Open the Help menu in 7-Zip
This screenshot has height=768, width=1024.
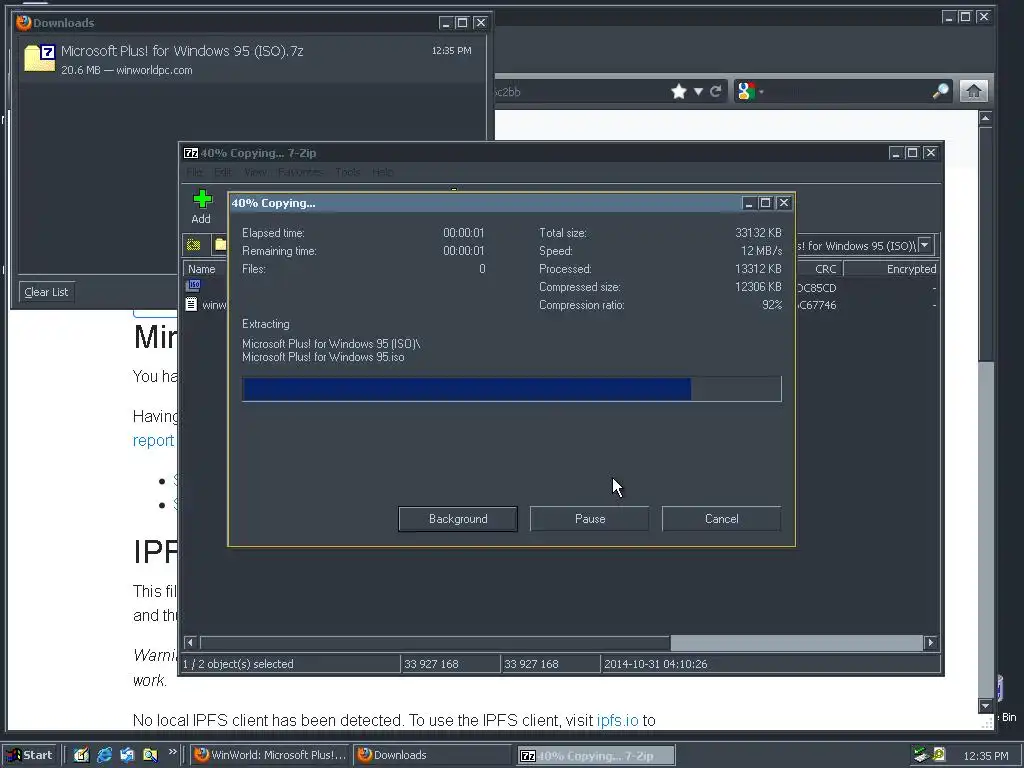coord(383,172)
